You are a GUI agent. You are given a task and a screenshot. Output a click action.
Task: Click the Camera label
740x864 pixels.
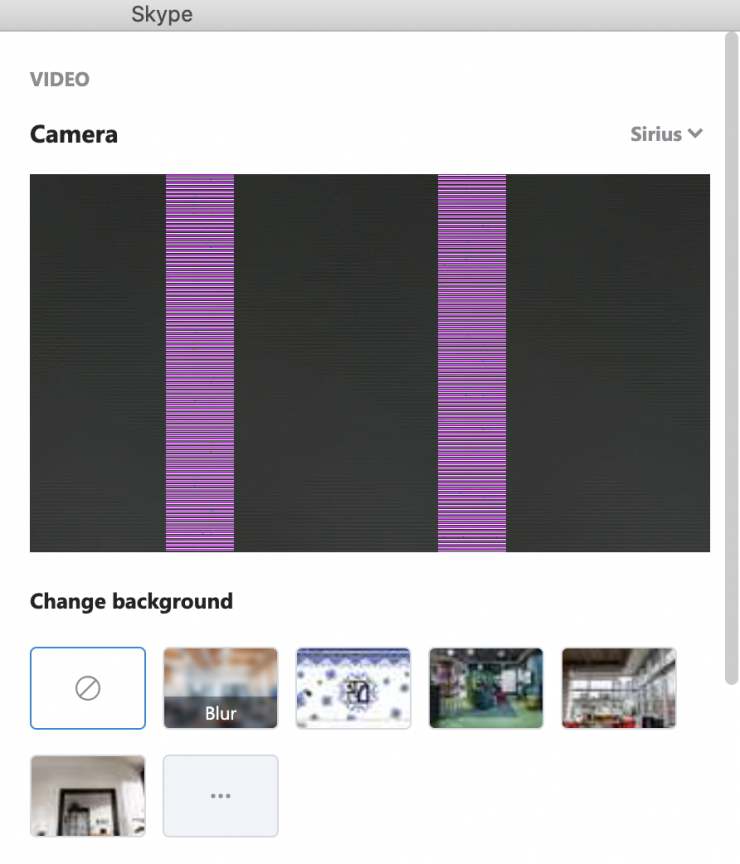(74, 134)
